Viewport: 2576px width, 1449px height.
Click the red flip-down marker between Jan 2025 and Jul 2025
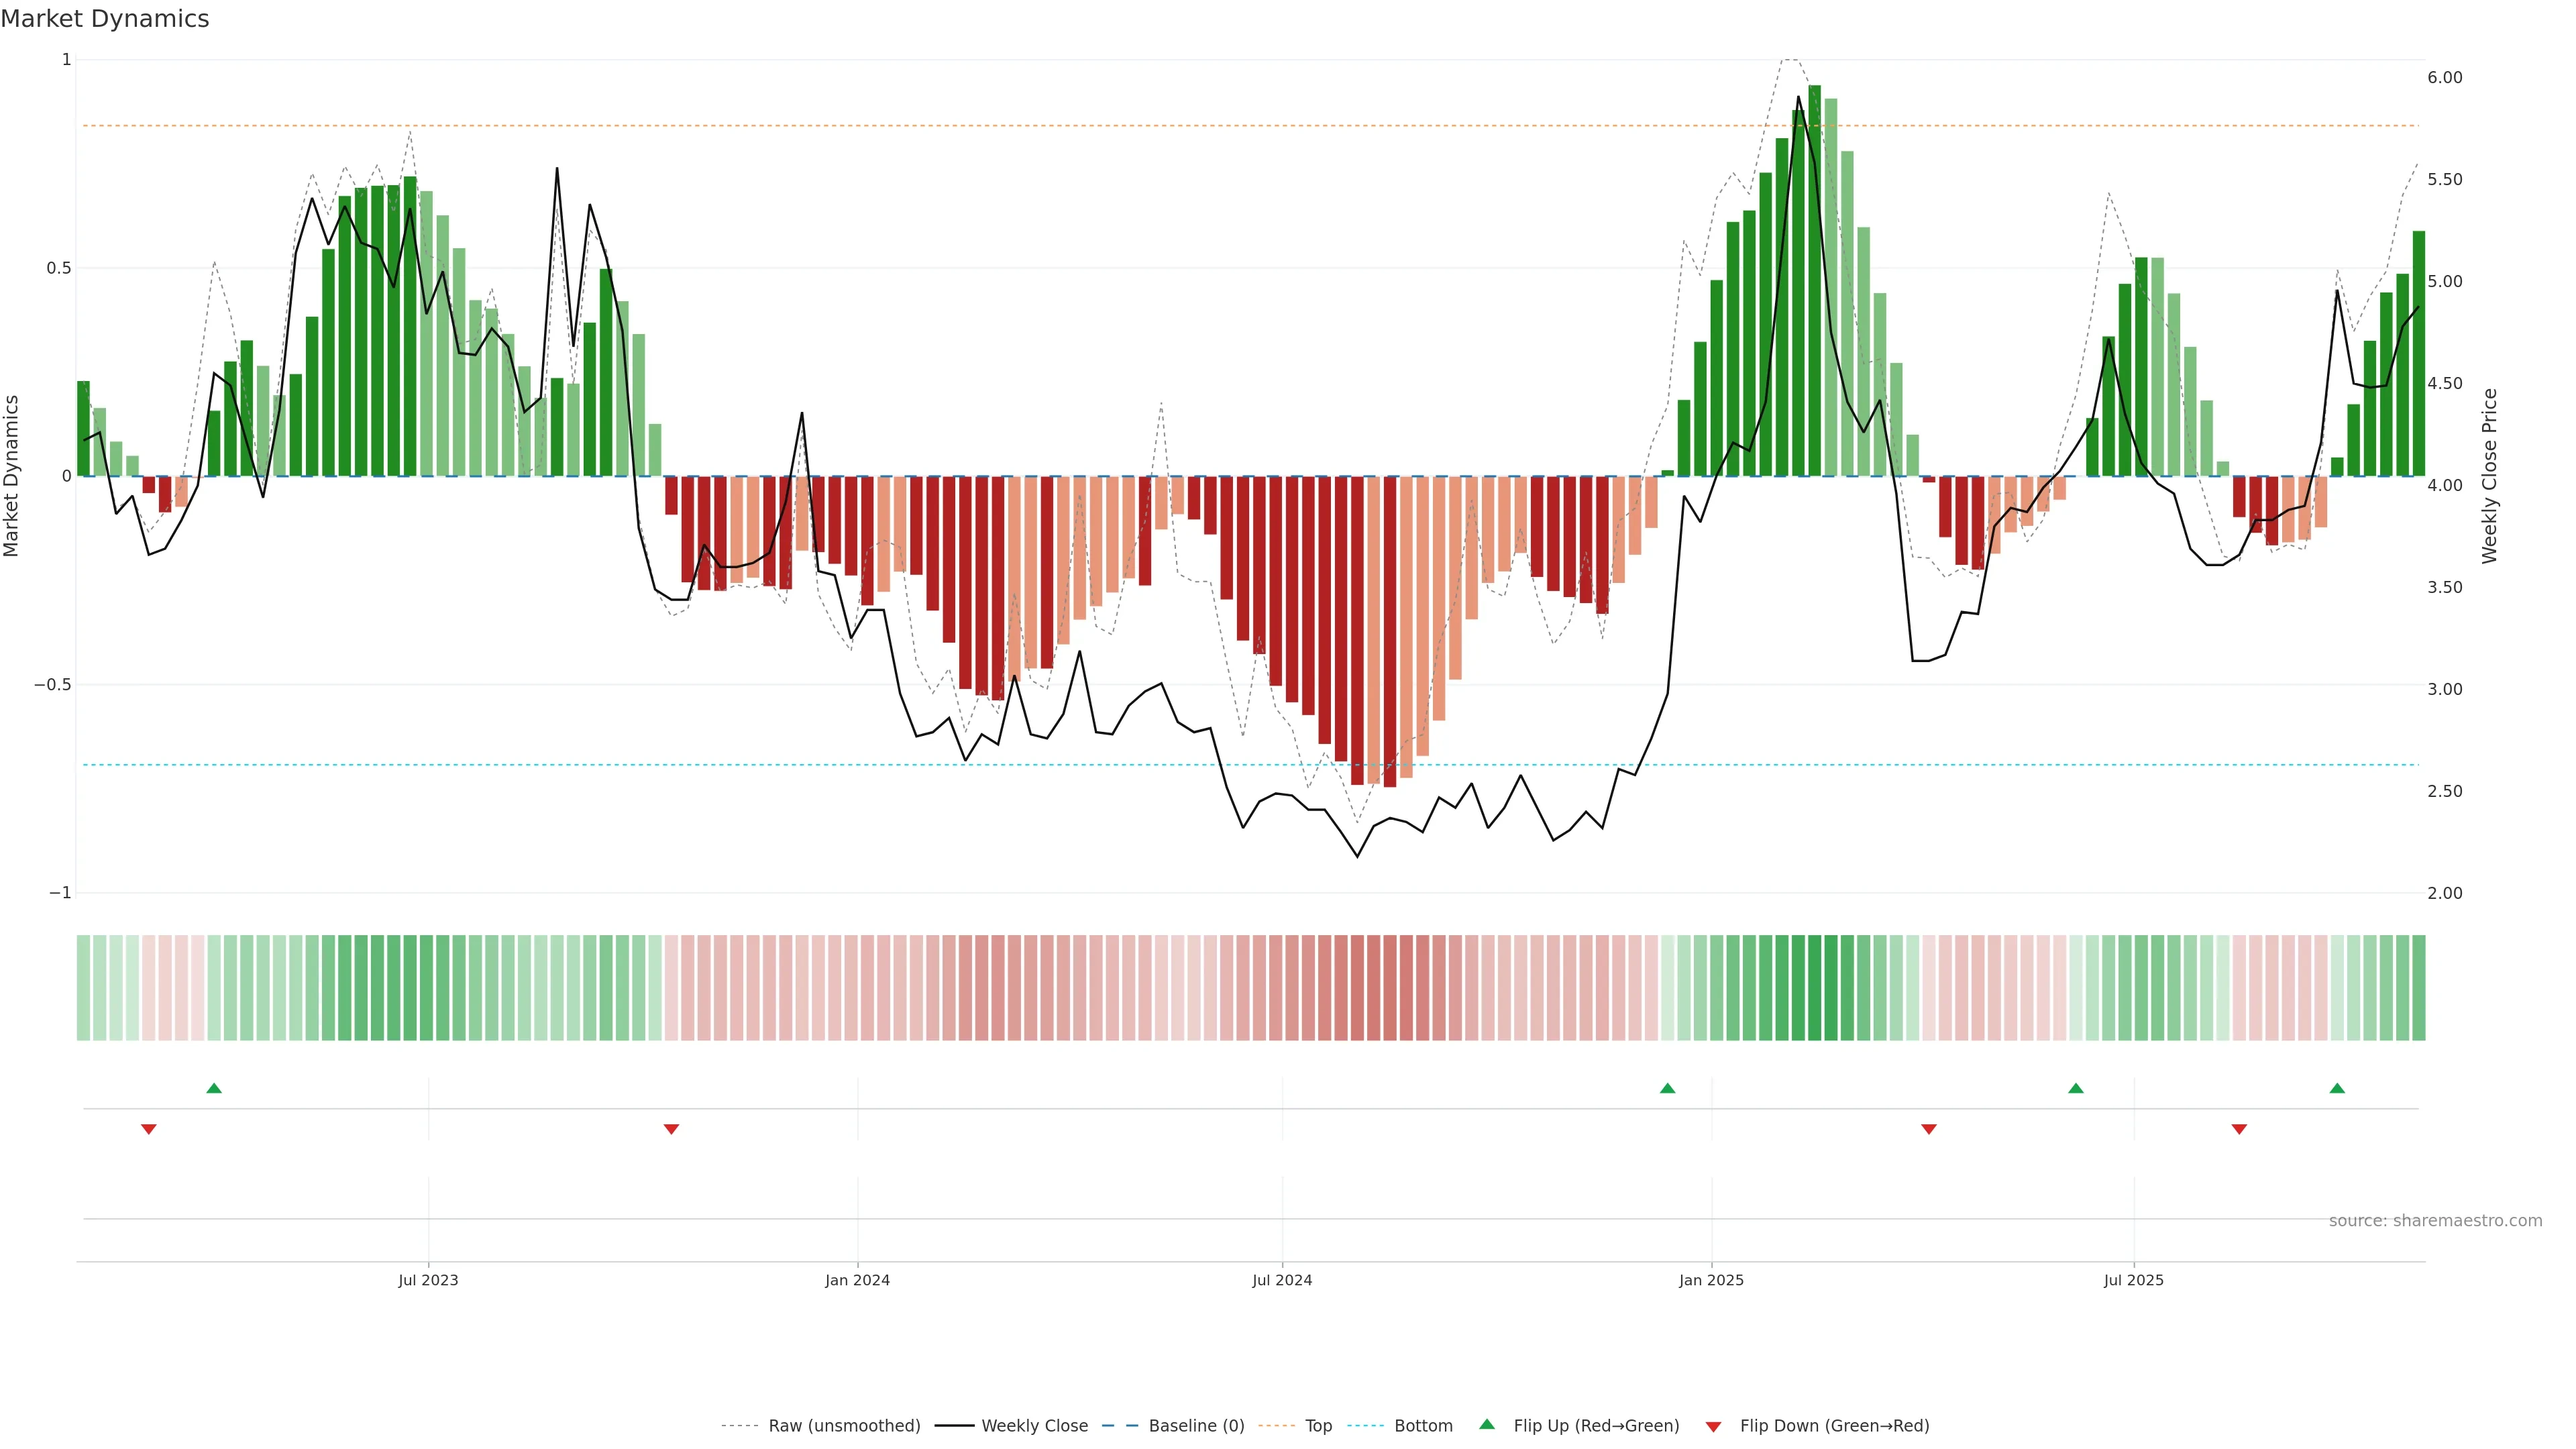tap(1929, 1129)
